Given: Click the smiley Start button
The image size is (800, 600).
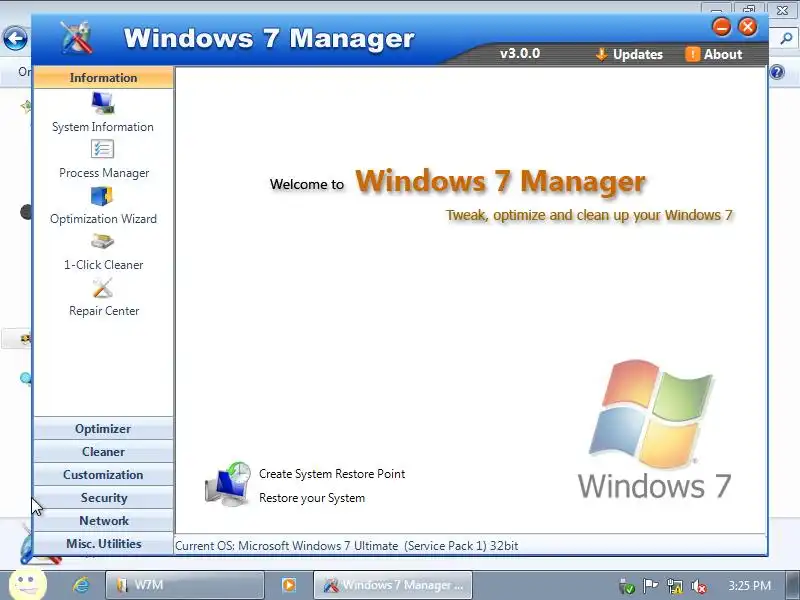Looking at the screenshot, I should point(28,583).
